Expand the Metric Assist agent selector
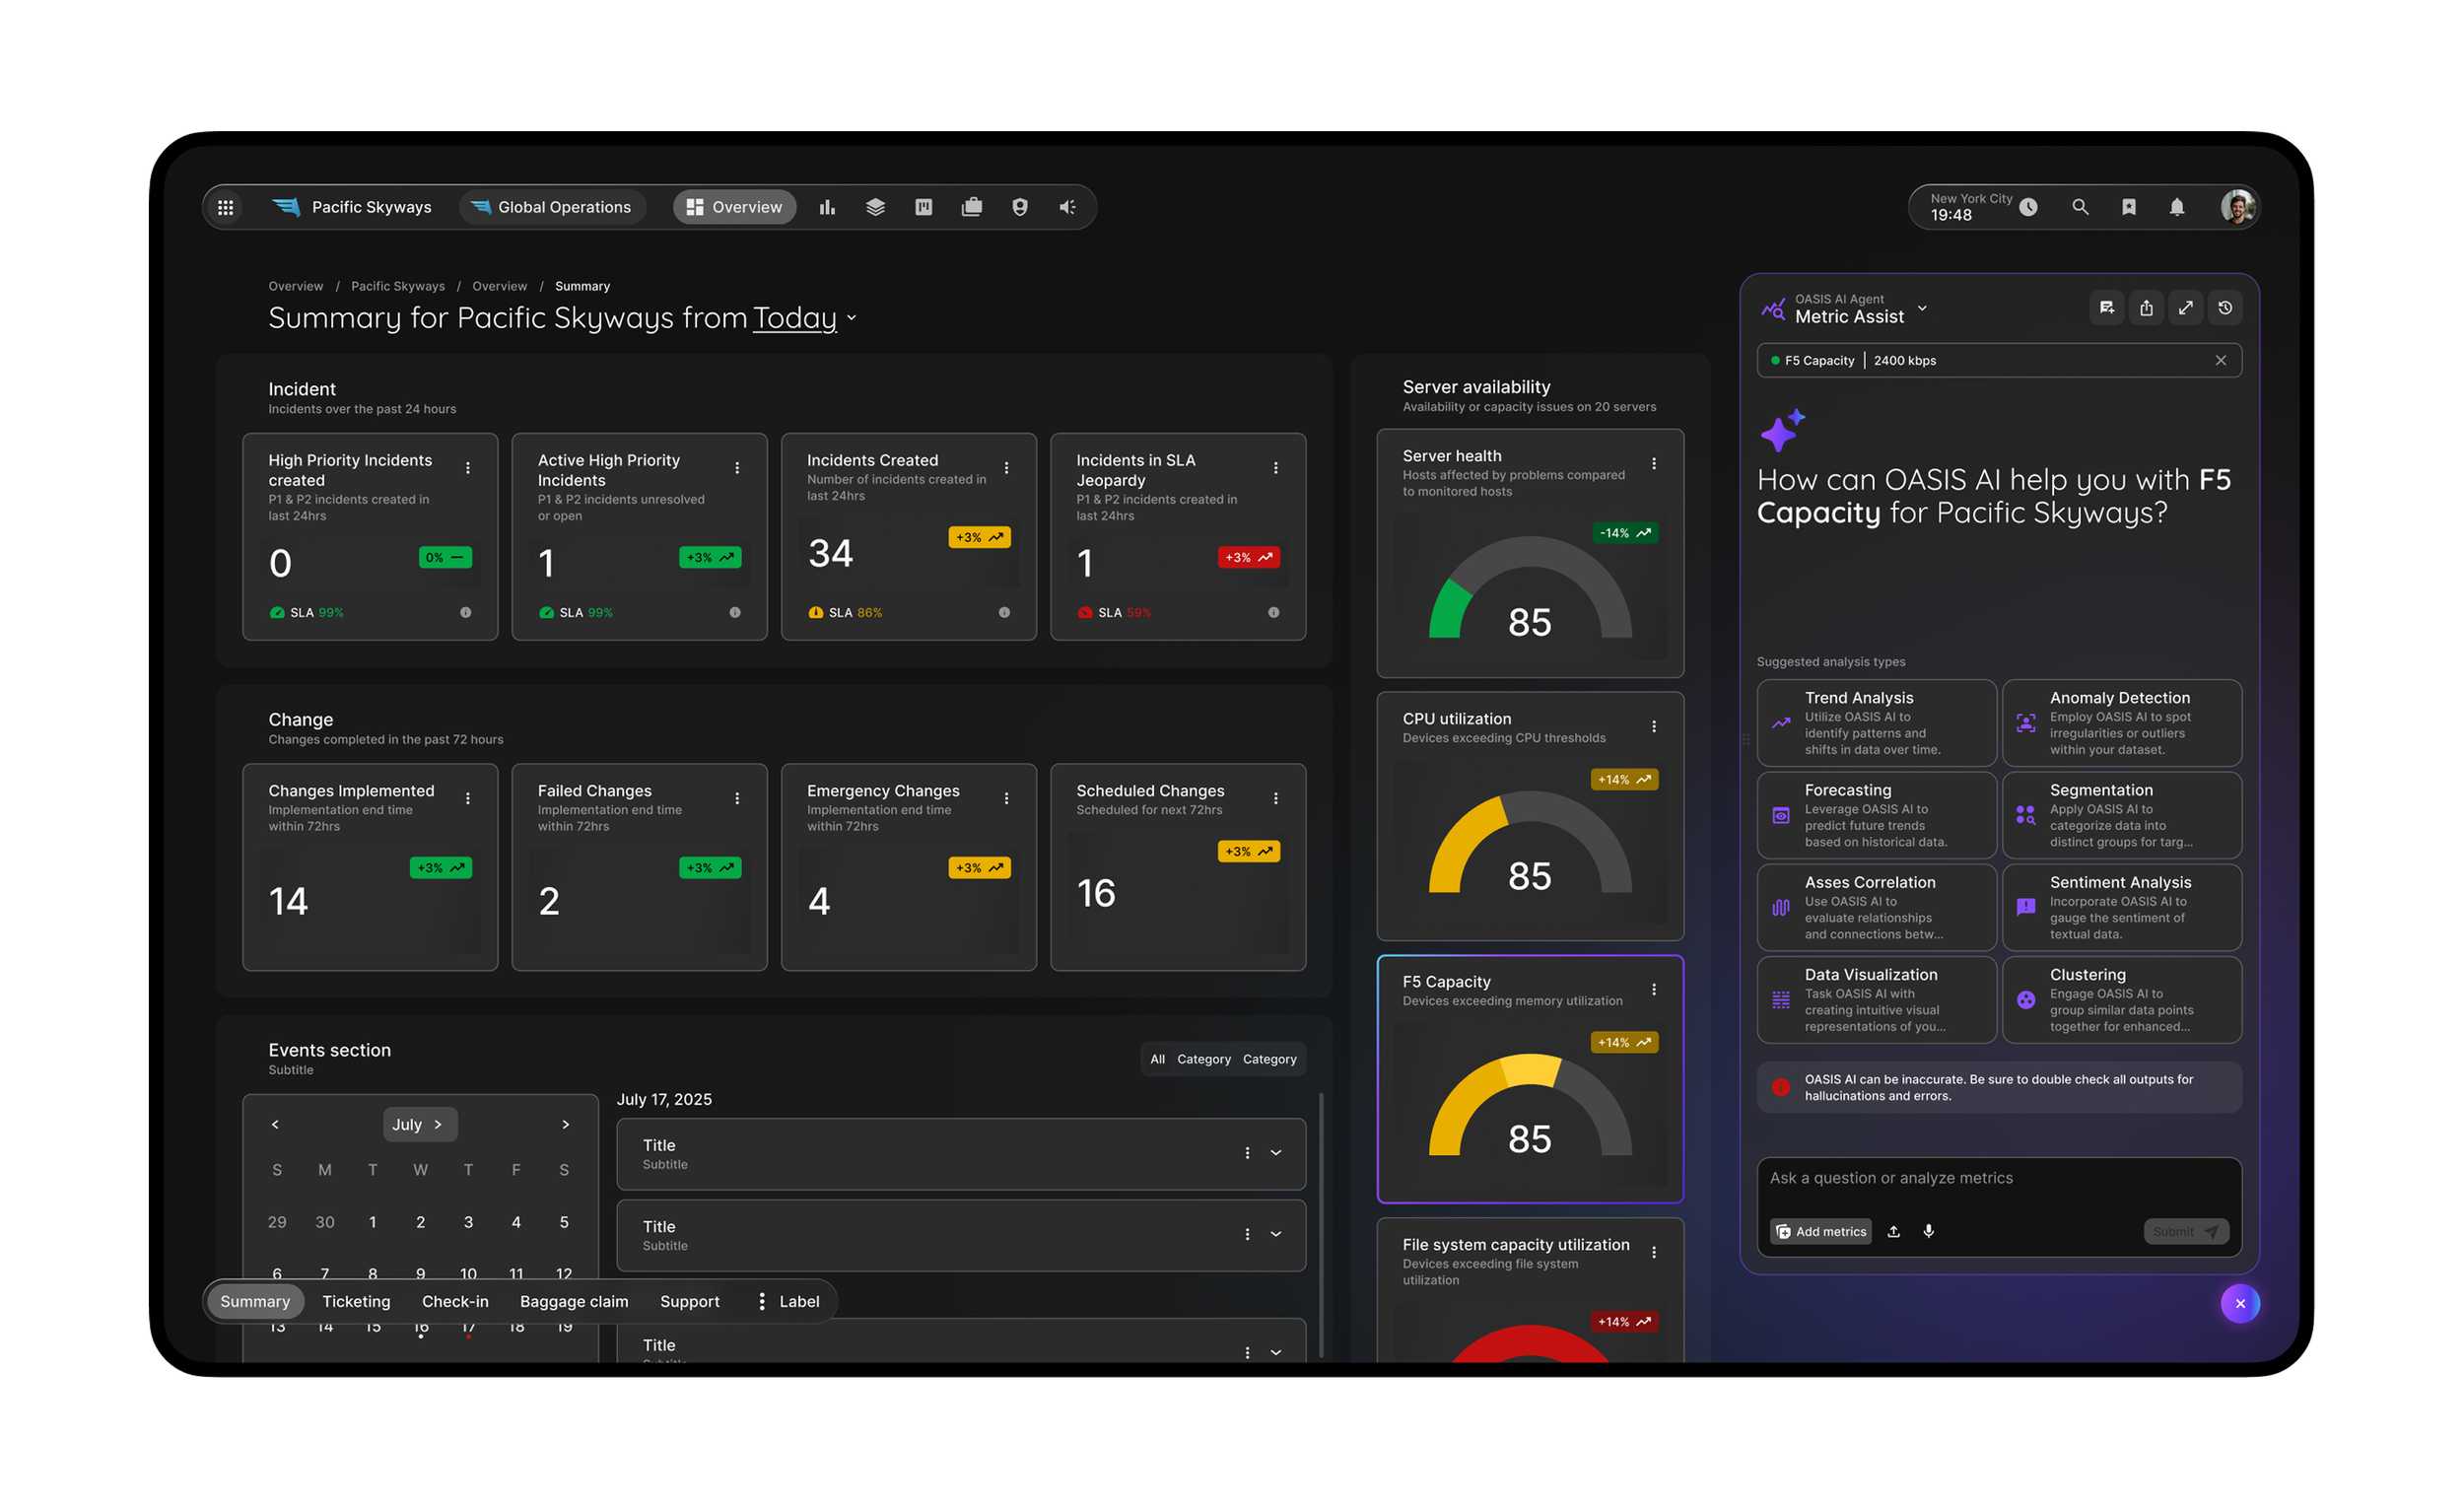Viewport: 2464px width, 1509px height. click(x=1922, y=308)
